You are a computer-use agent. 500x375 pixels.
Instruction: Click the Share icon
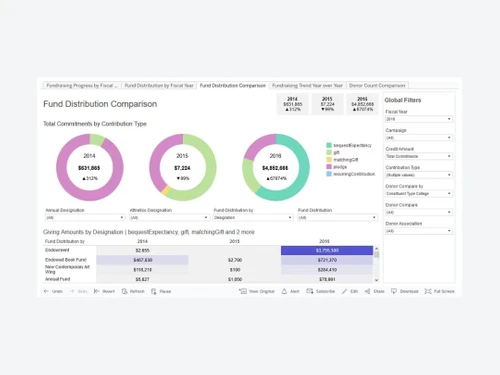click(x=367, y=291)
